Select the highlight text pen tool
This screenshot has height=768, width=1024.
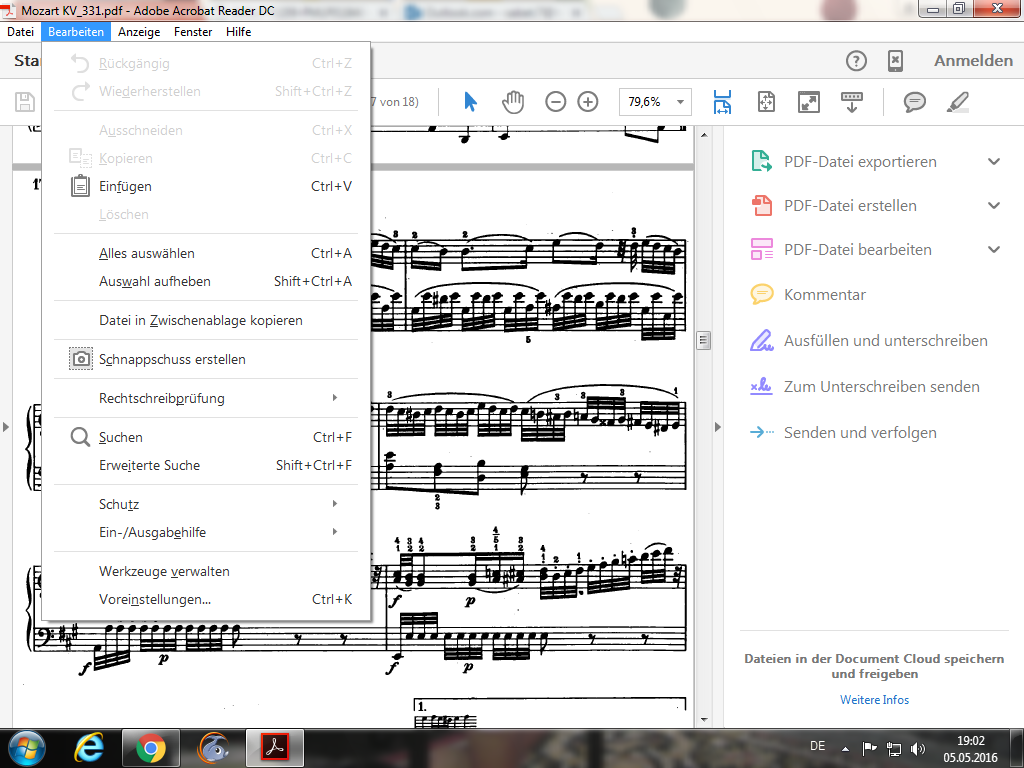[x=957, y=102]
